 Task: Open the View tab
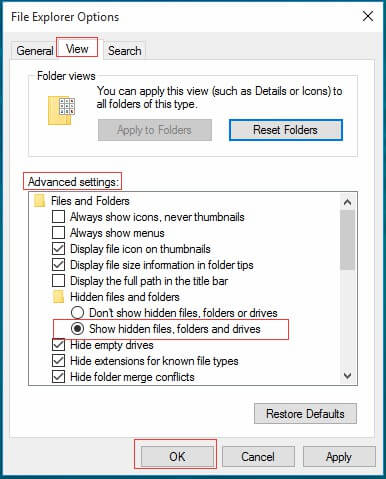pyautogui.click(x=77, y=49)
